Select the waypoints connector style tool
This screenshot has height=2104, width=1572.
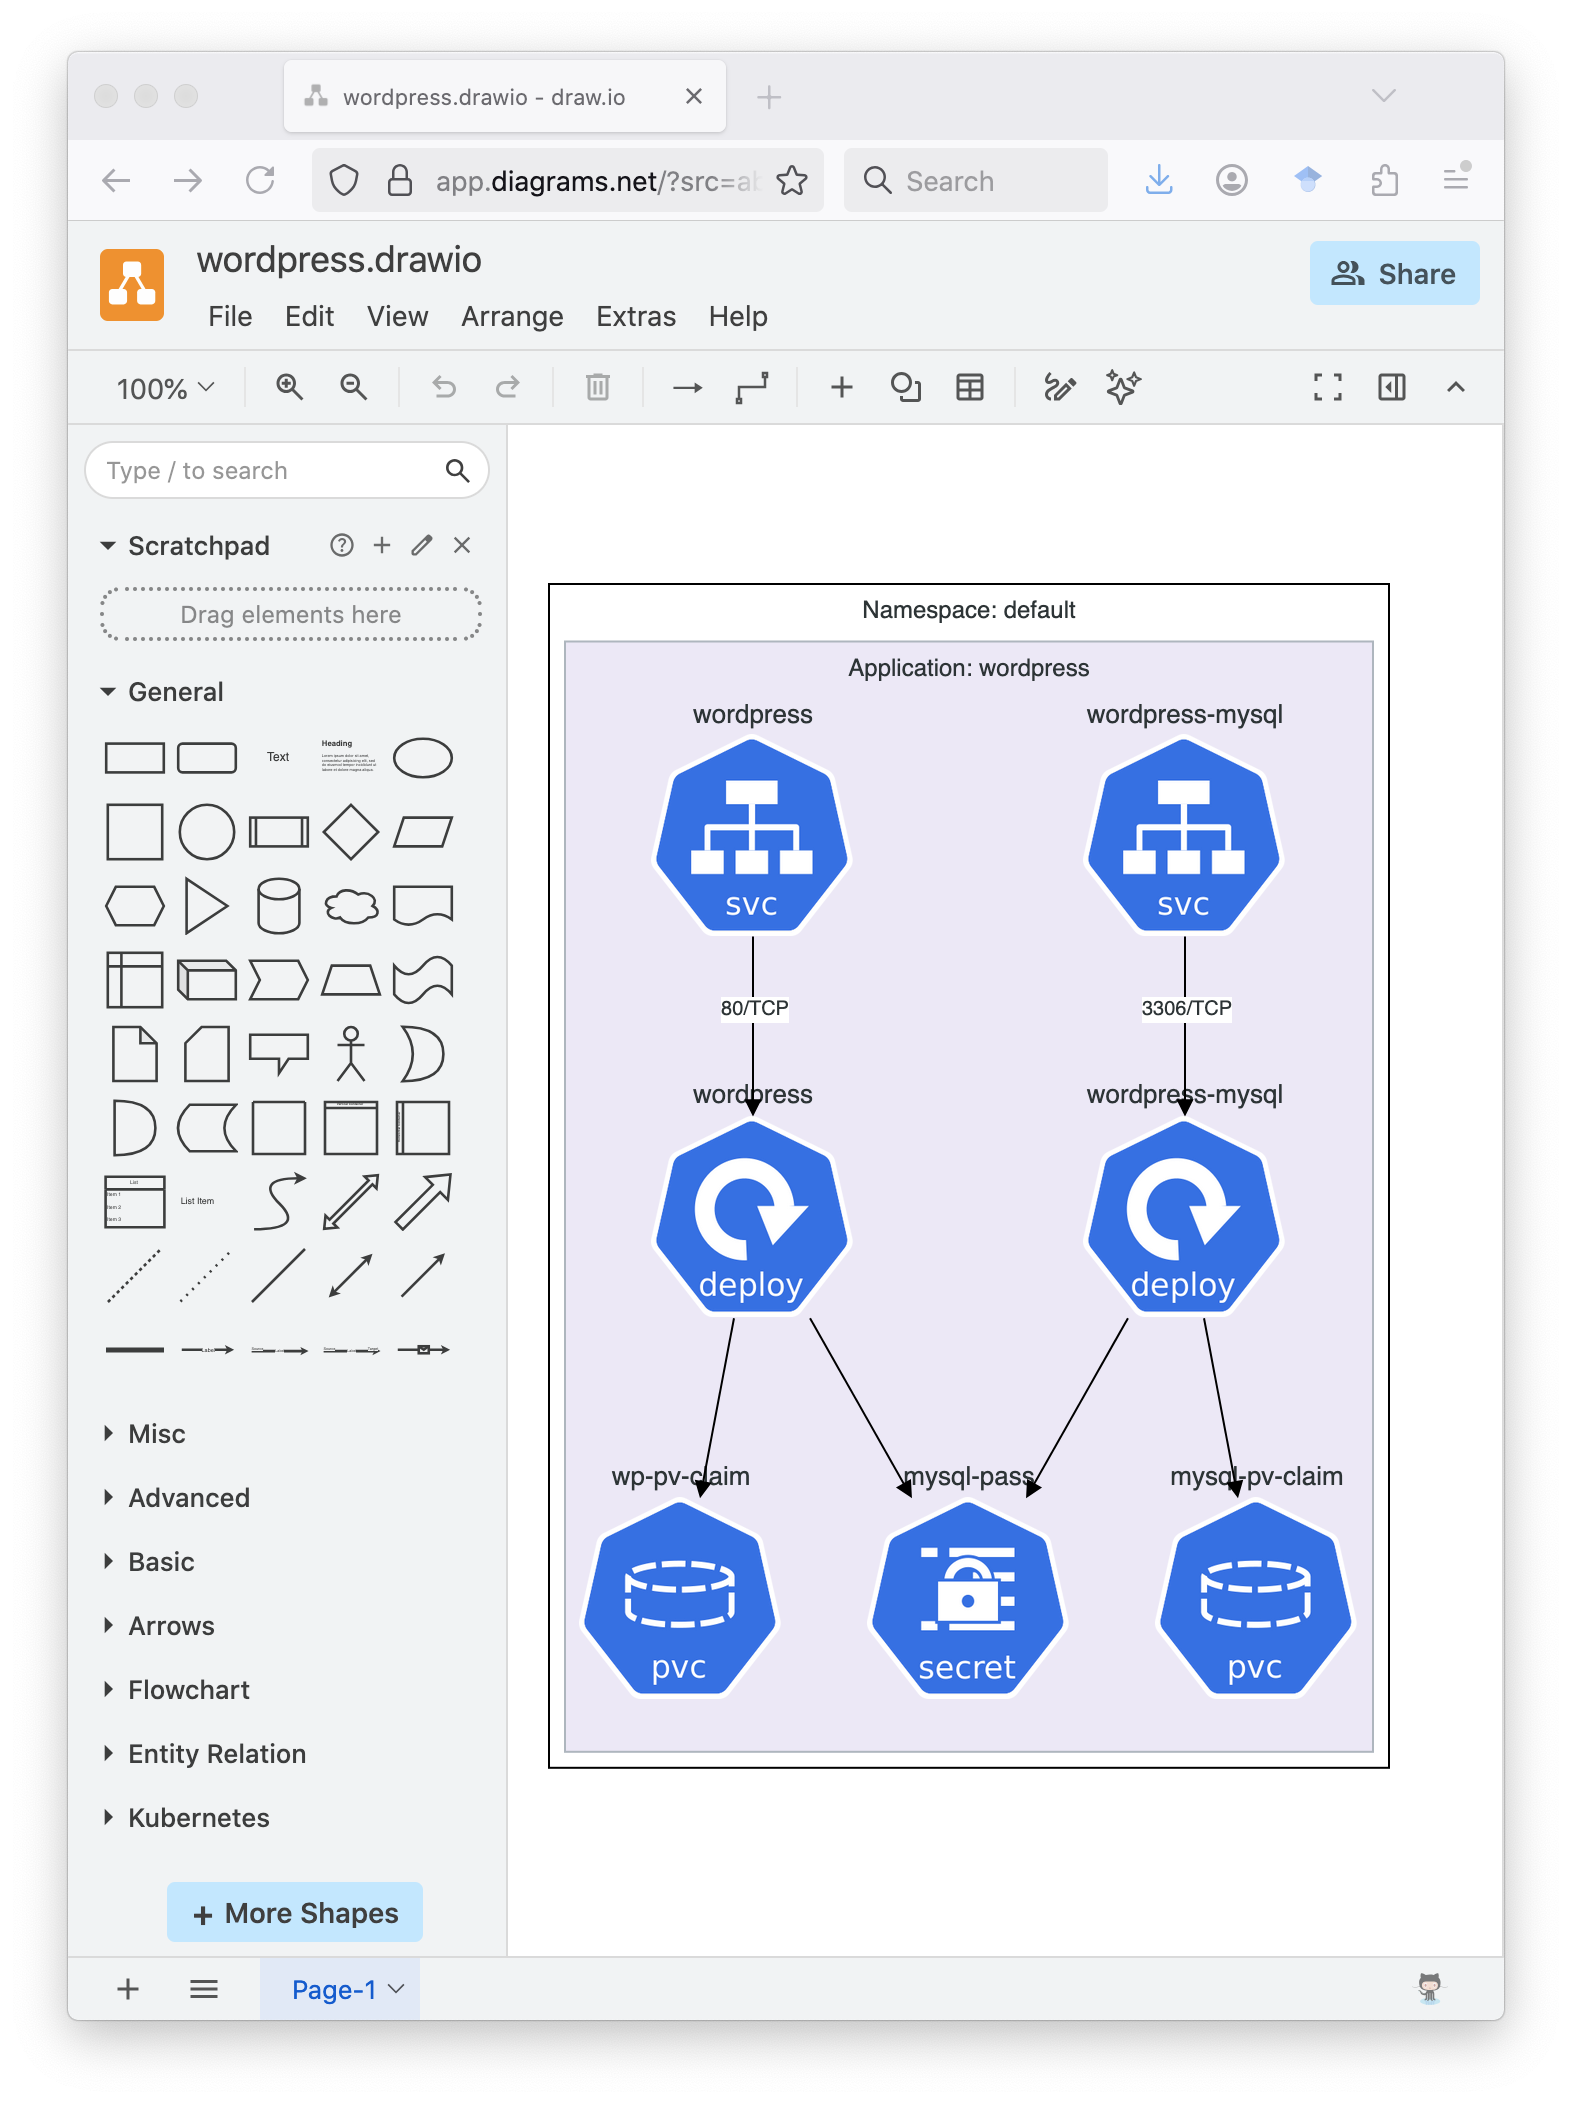752,387
